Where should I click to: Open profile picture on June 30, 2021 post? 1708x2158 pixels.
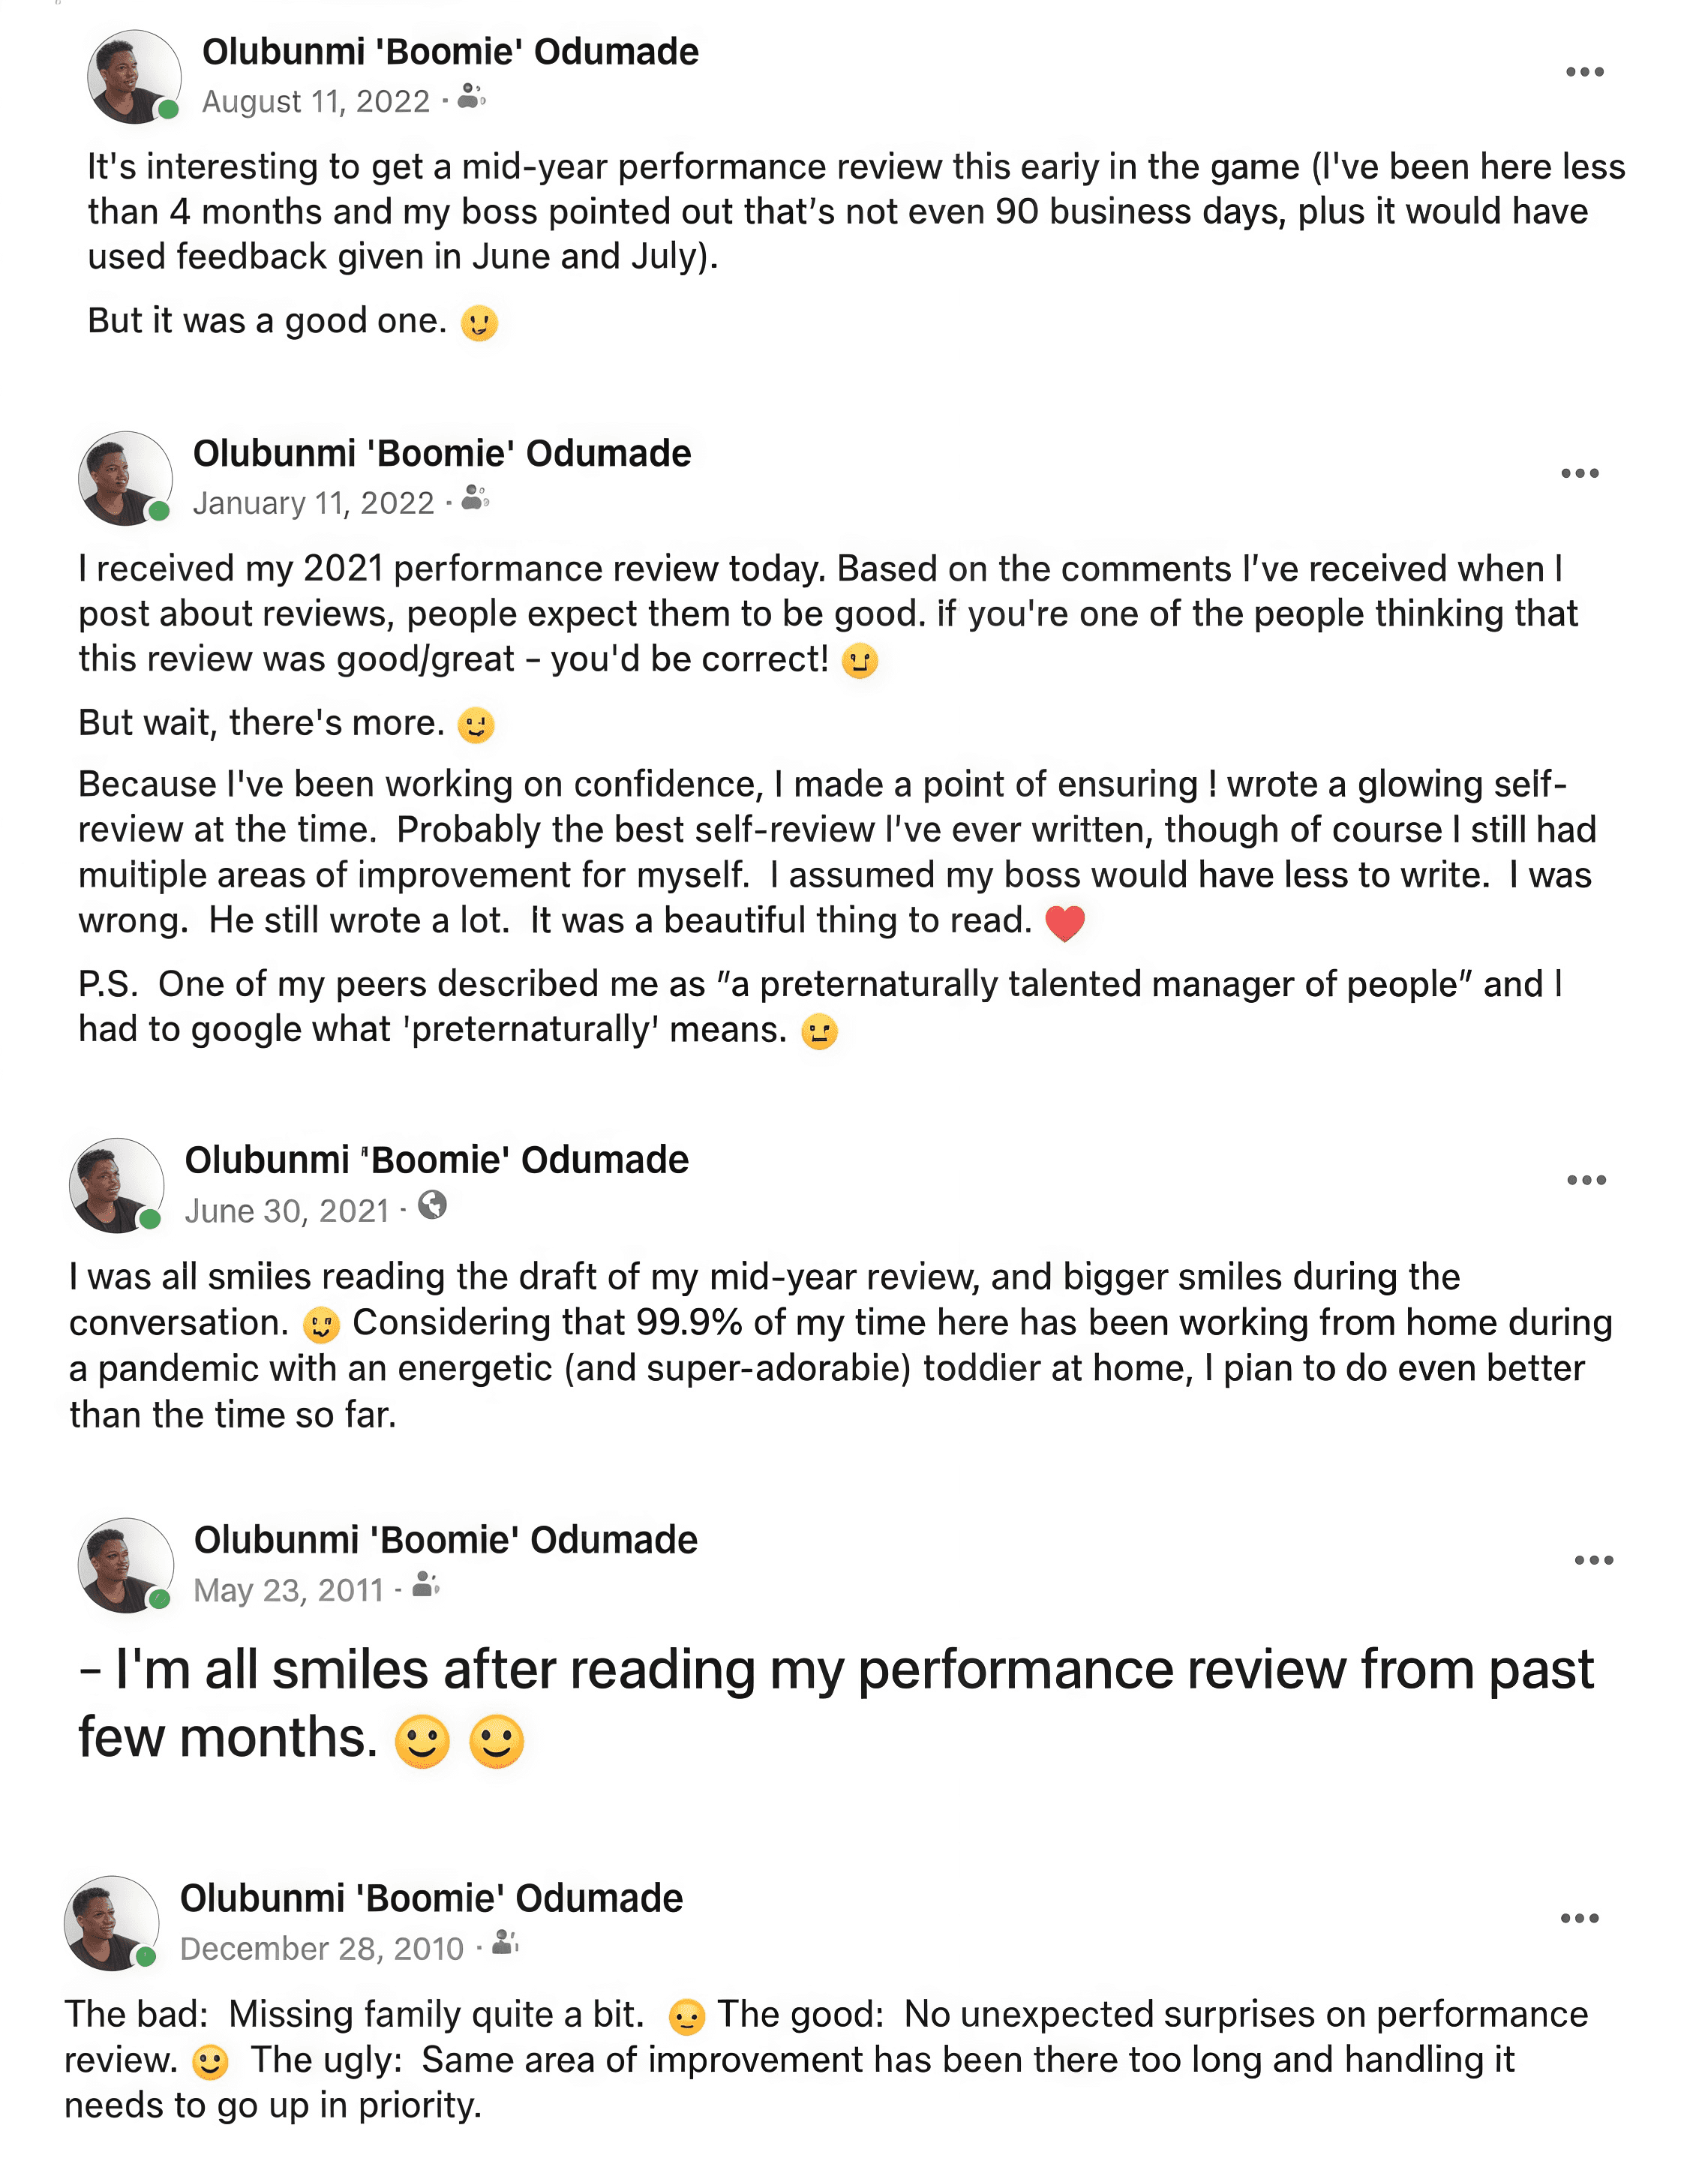(116, 1185)
